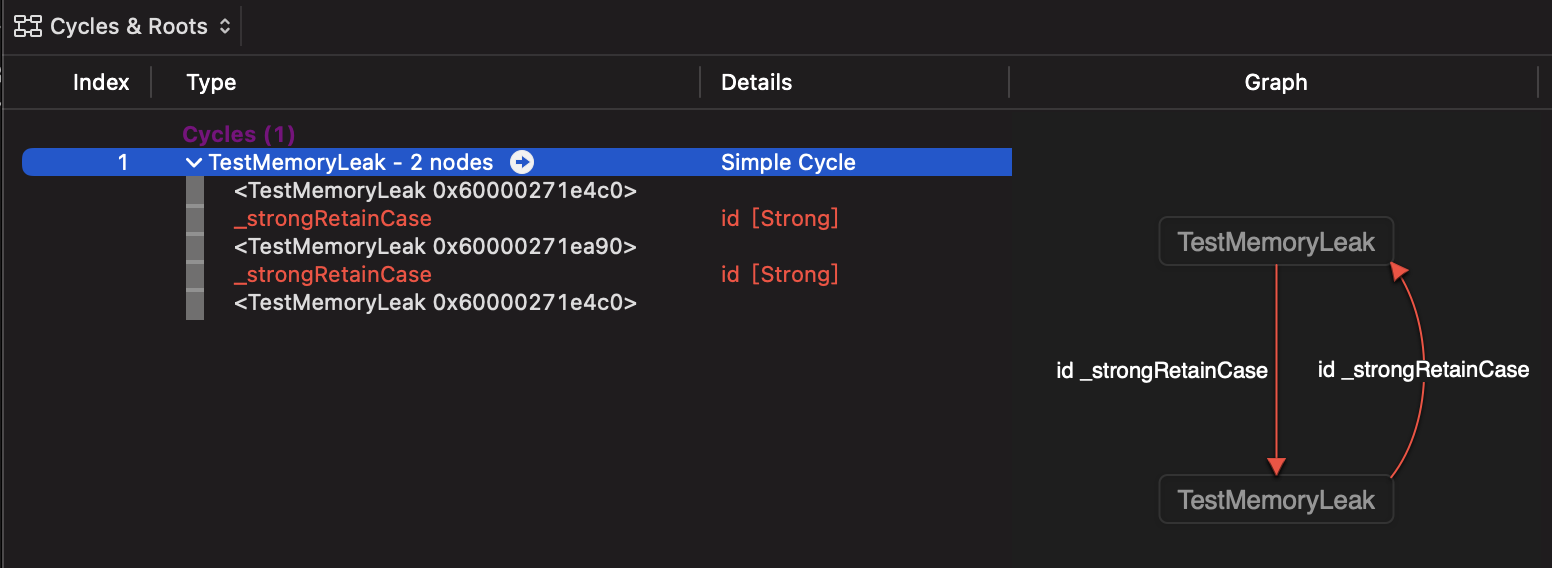Open the Cycles & Roots view dropdown

click(x=224, y=27)
